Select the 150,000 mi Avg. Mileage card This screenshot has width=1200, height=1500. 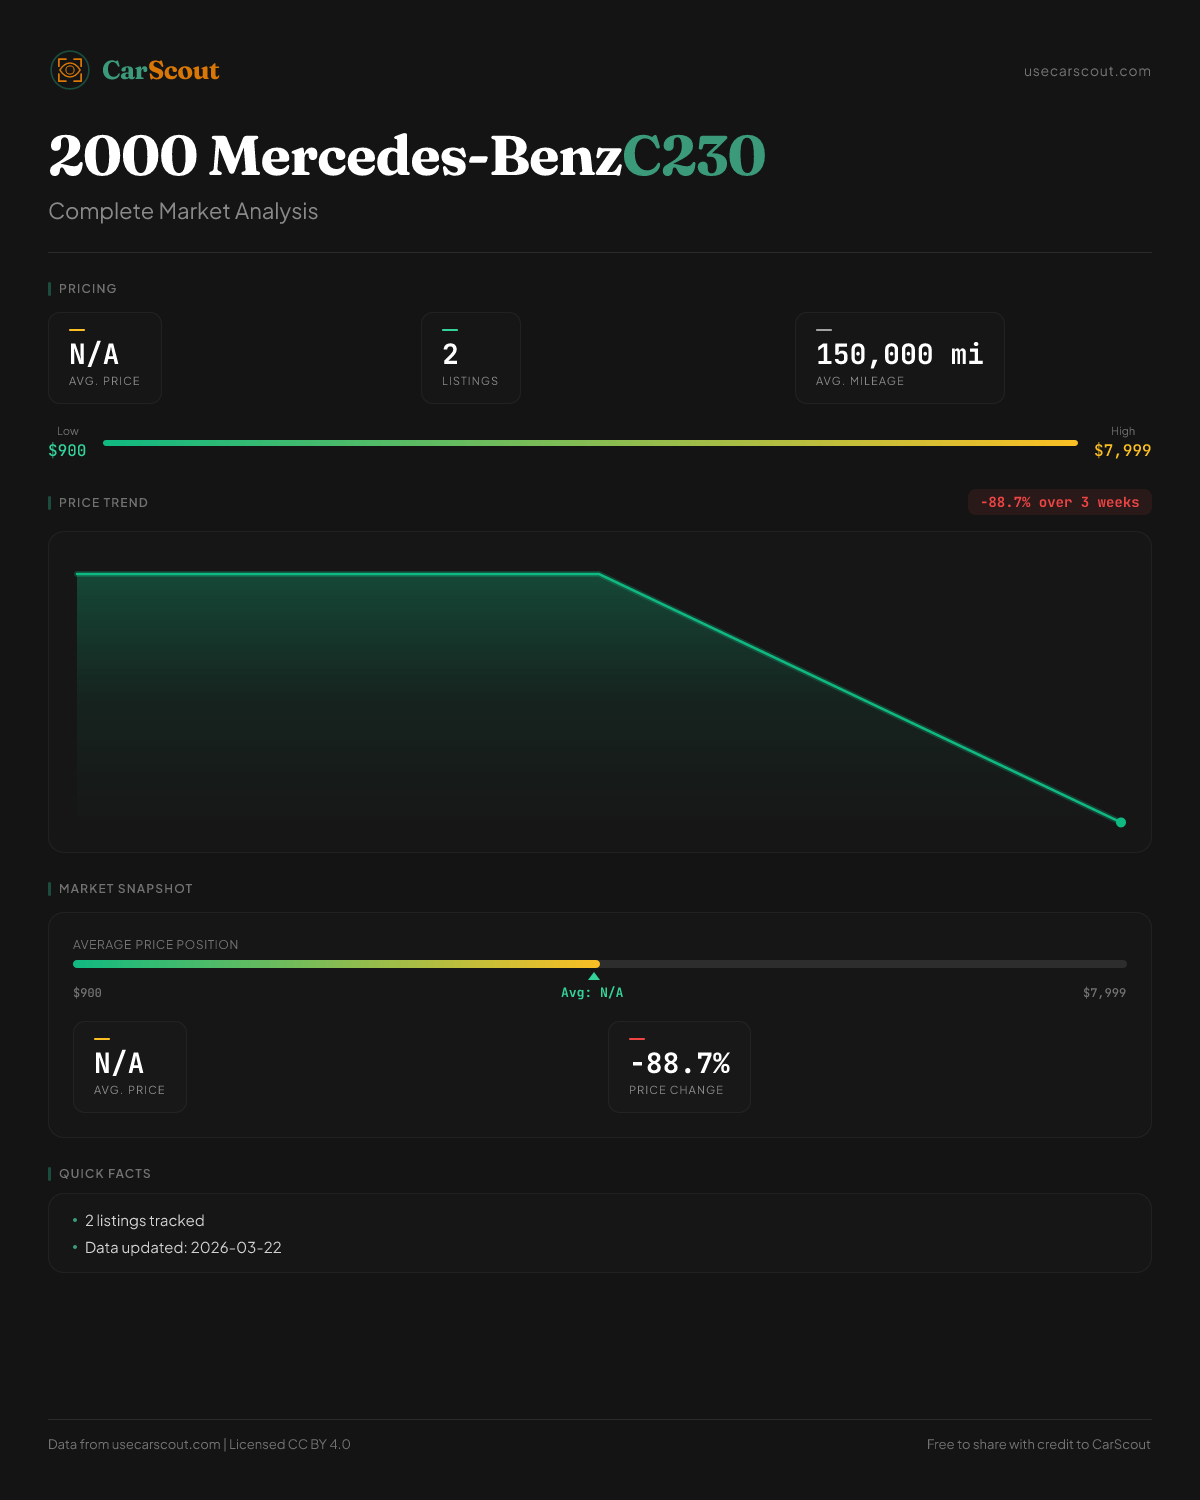tap(899, 358)
